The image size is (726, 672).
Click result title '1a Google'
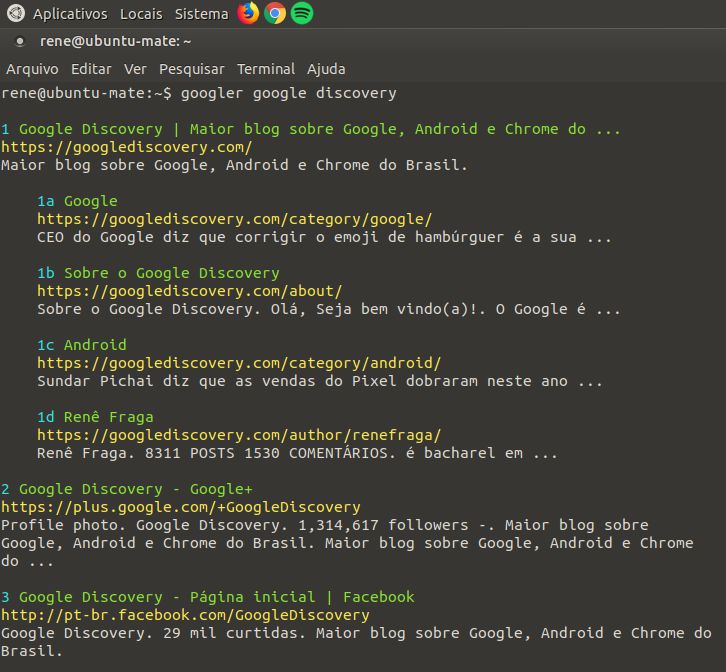coord(77,201)
